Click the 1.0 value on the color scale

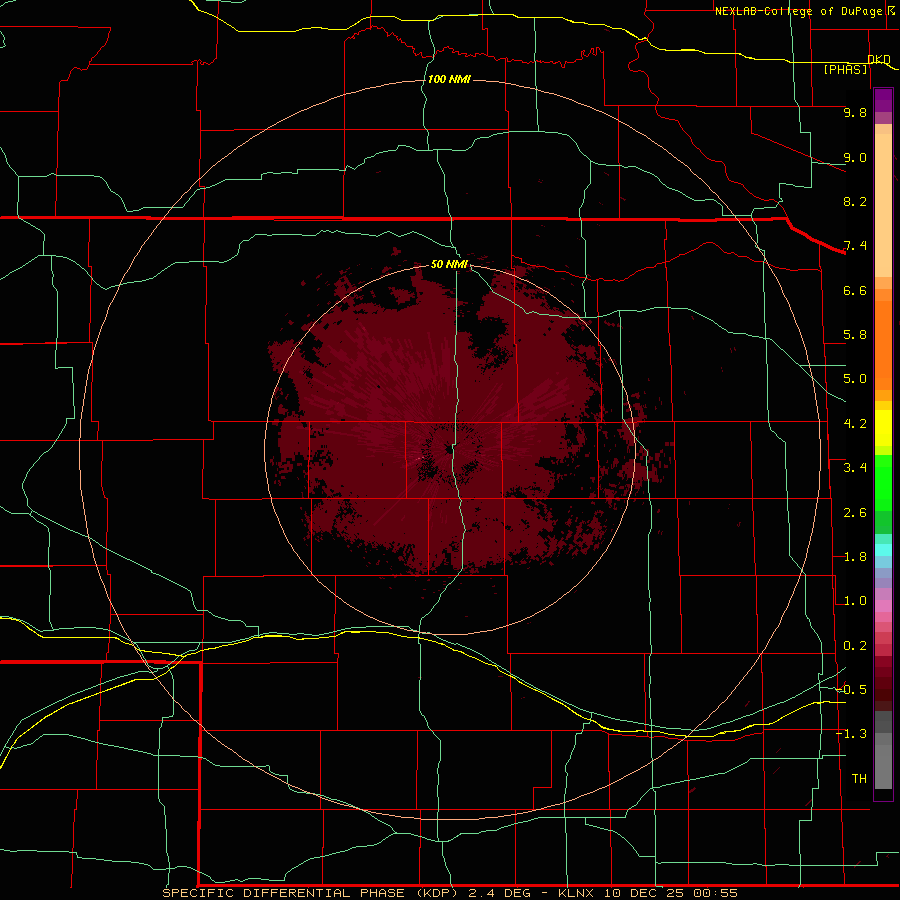[x=855, y=601]
